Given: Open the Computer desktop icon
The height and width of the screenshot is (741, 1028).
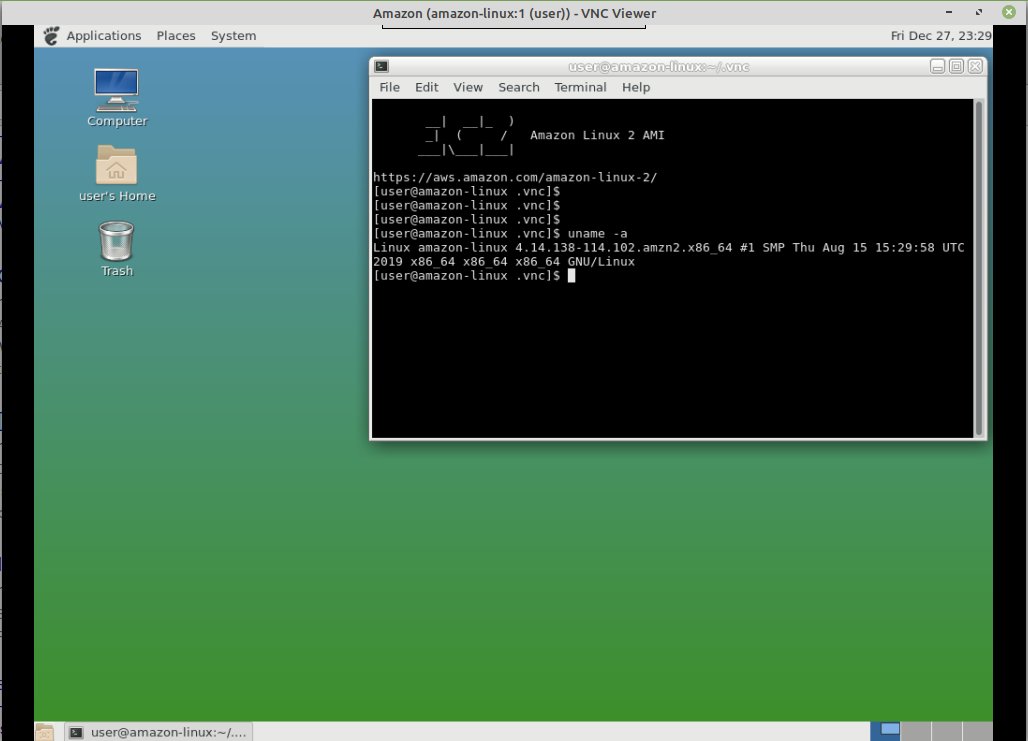Looking at the screenshot, I should pos(116,97).
